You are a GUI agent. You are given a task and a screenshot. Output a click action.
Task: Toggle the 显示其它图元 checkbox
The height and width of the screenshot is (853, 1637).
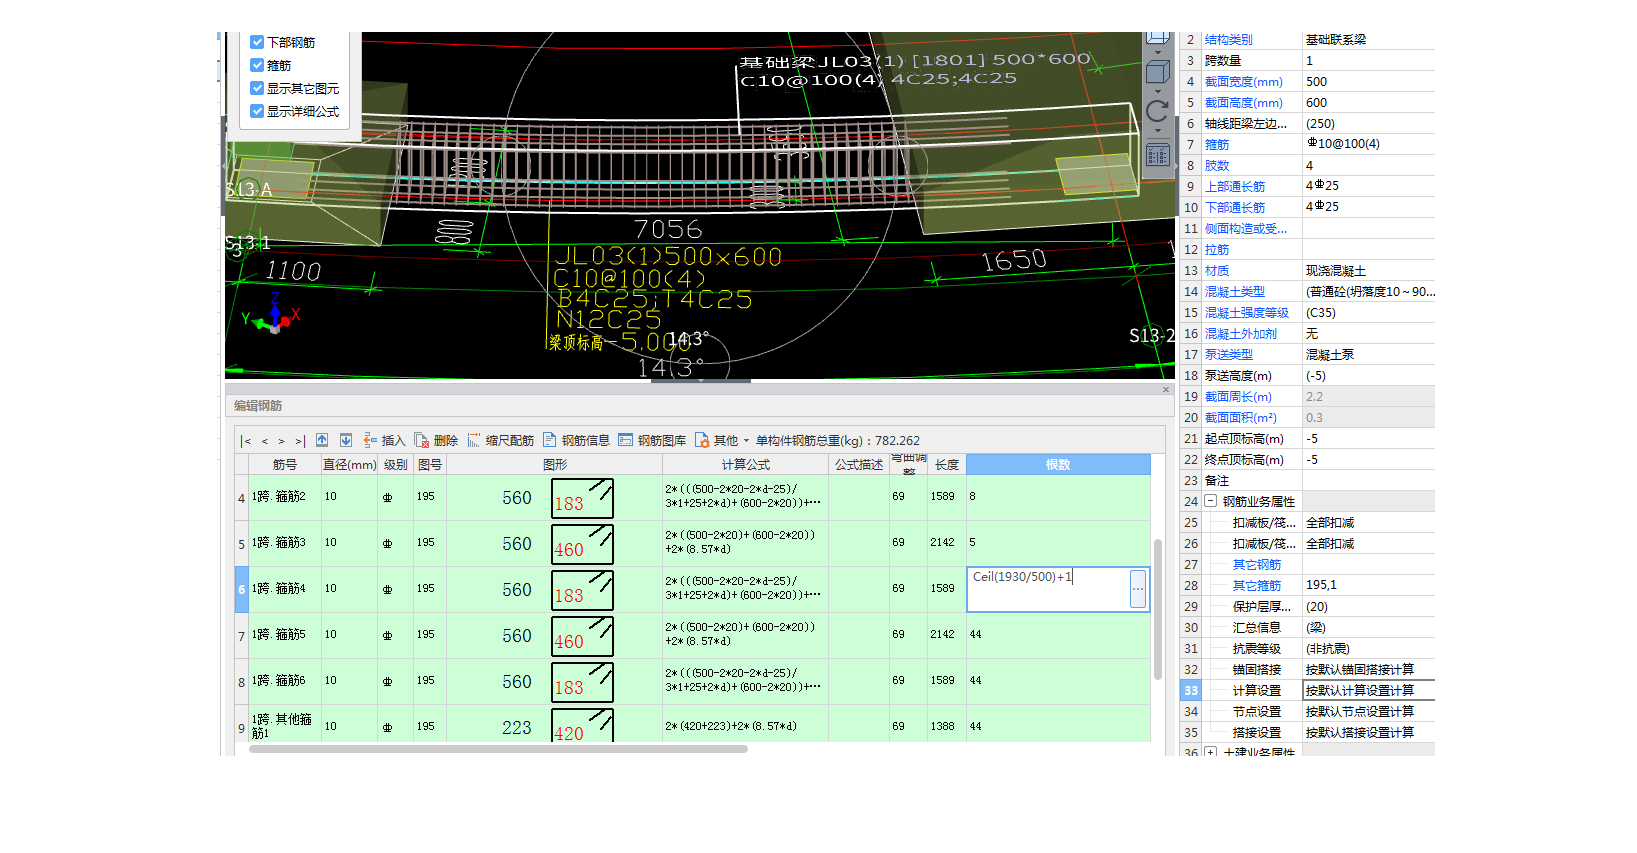[x=257, y=88]
